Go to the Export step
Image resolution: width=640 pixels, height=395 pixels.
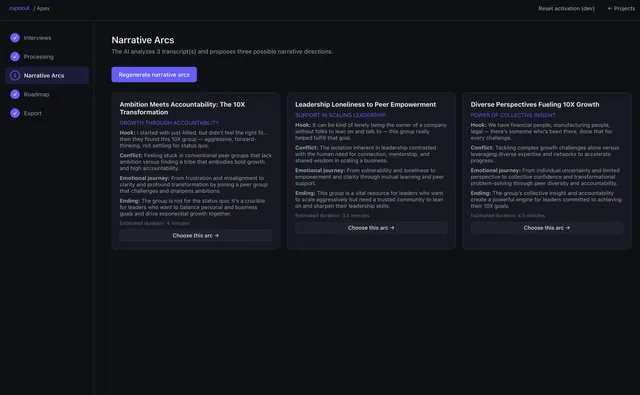click(47, 113)
